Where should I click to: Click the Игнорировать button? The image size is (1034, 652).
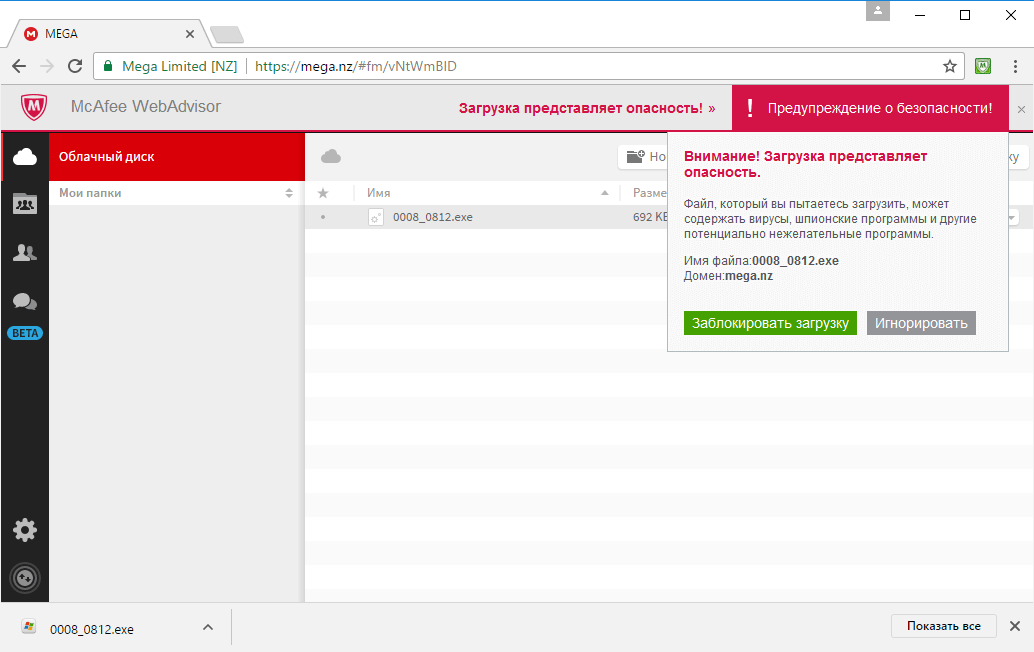point(920,323)
